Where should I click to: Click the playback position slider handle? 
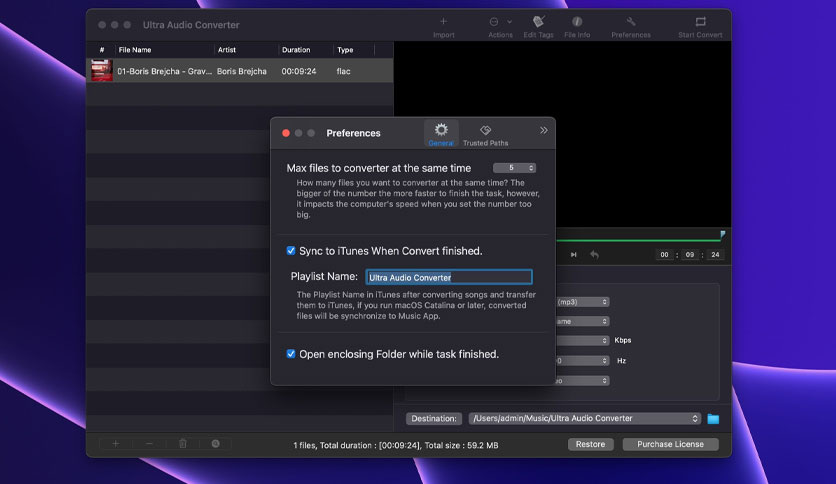tap(722, 235)
